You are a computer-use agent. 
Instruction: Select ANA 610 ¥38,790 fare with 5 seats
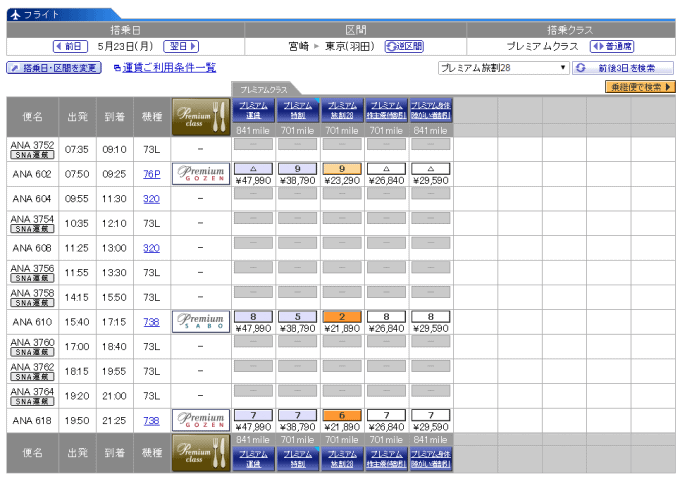[298, 316]
